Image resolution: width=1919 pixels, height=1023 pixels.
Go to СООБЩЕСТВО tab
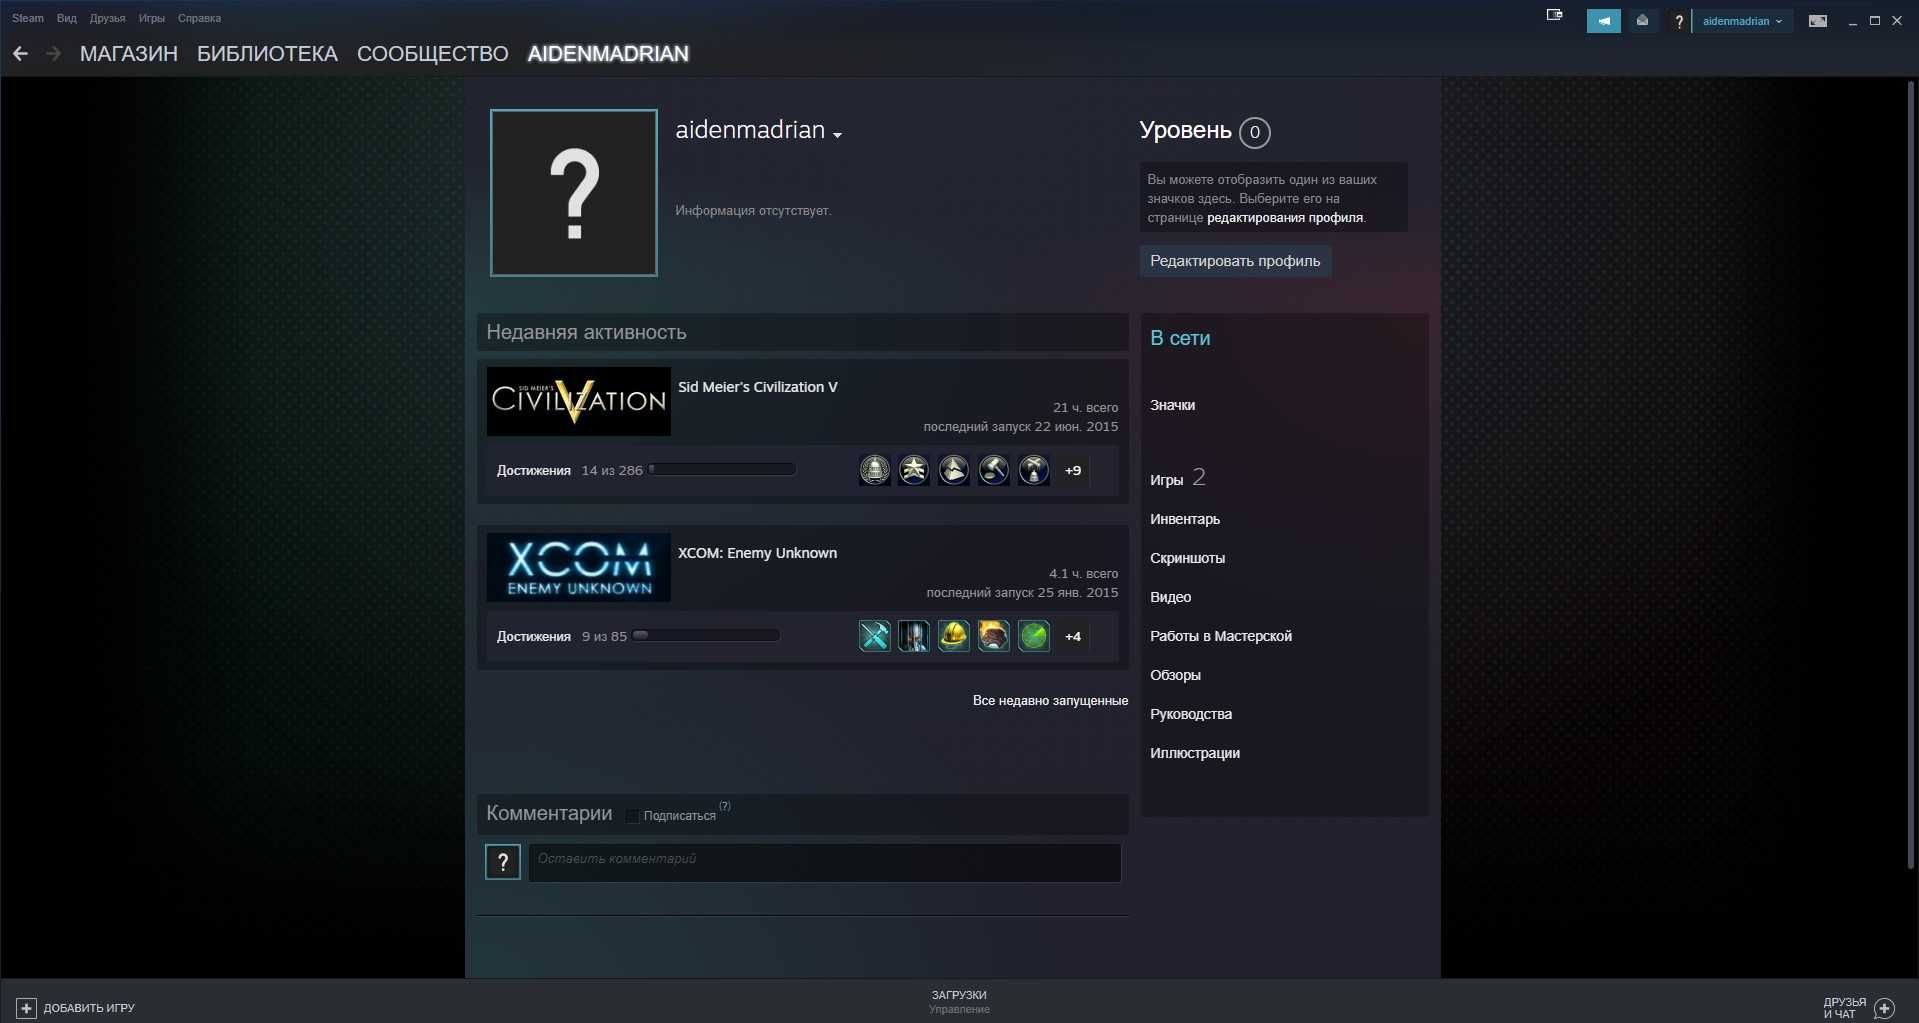click(432, 54)
